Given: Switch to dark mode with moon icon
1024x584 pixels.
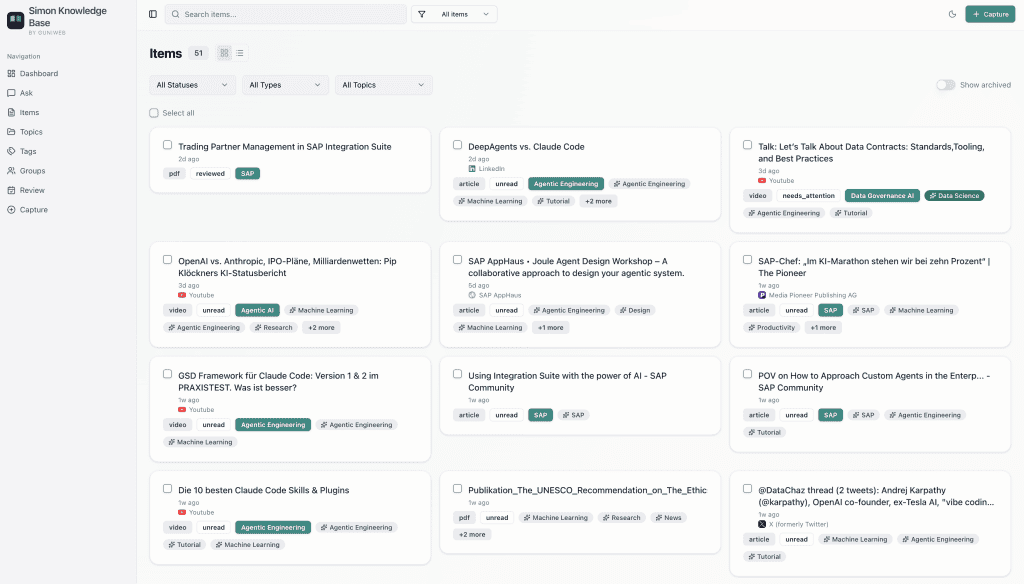Looking at the screenshot, I should pyautogui.click(x=952, y=14).
